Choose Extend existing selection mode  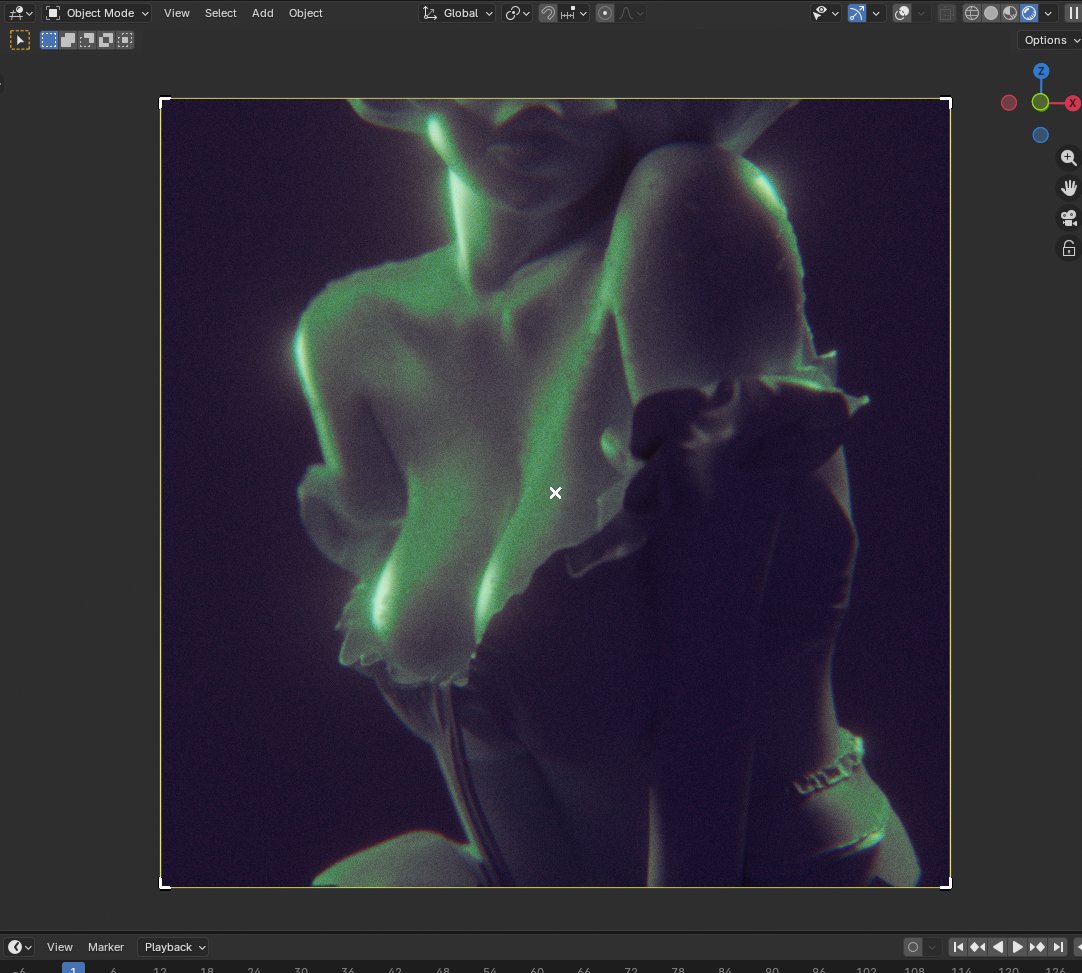click(x=68, y=40)
